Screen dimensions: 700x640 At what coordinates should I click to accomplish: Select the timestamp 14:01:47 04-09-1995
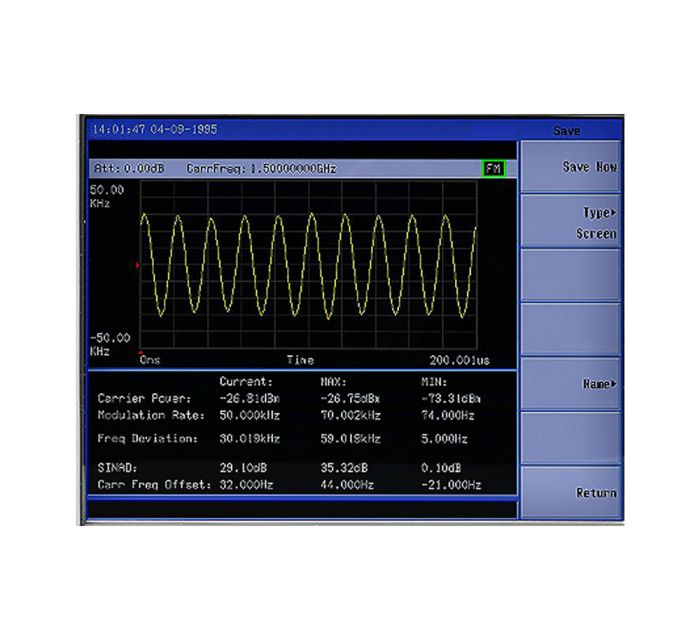click(155, 129)
